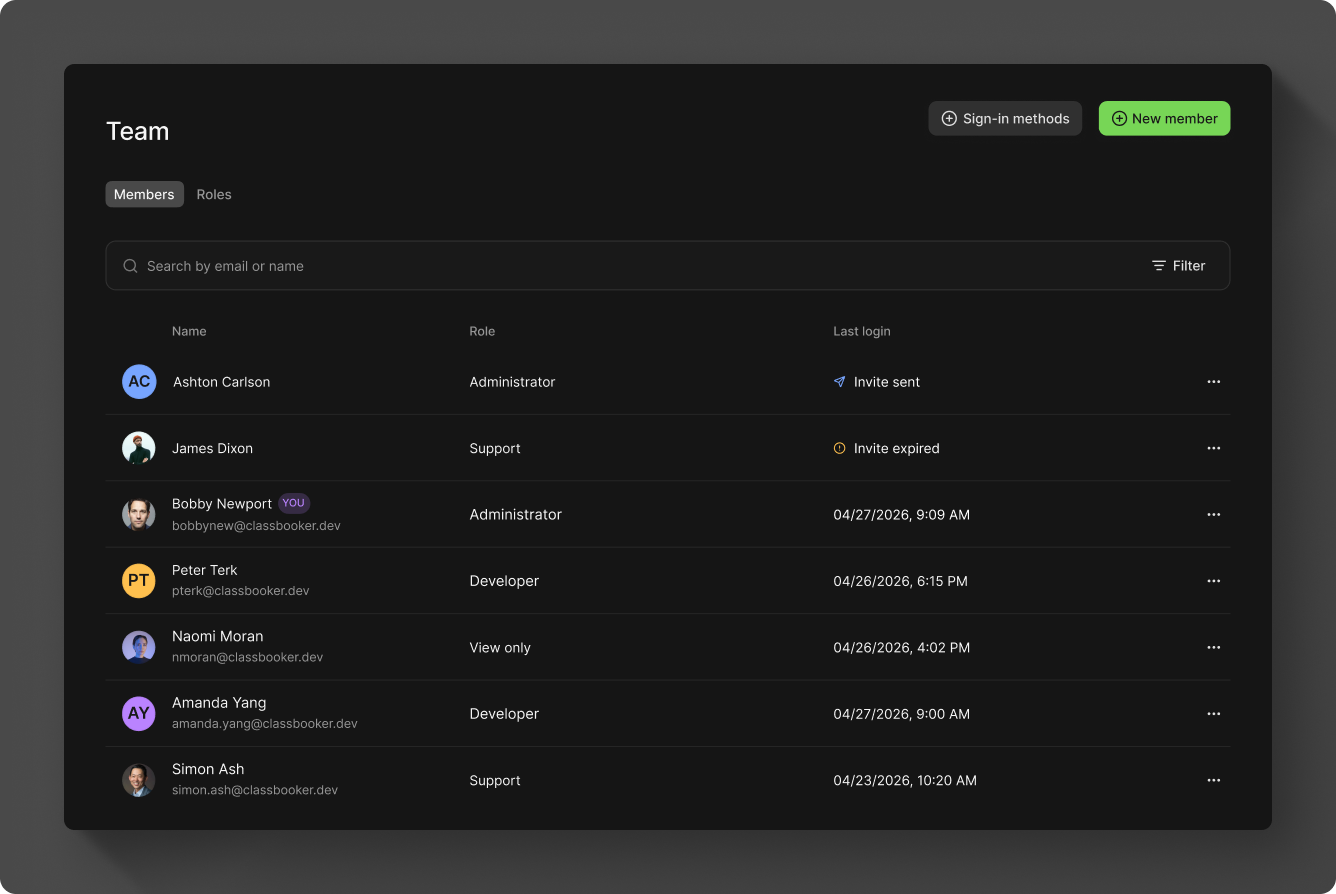This screenshot has width=1336, height=894.
Task: Click last login 04/27/2026, 9:00 AM
Action: pos(901,714)
